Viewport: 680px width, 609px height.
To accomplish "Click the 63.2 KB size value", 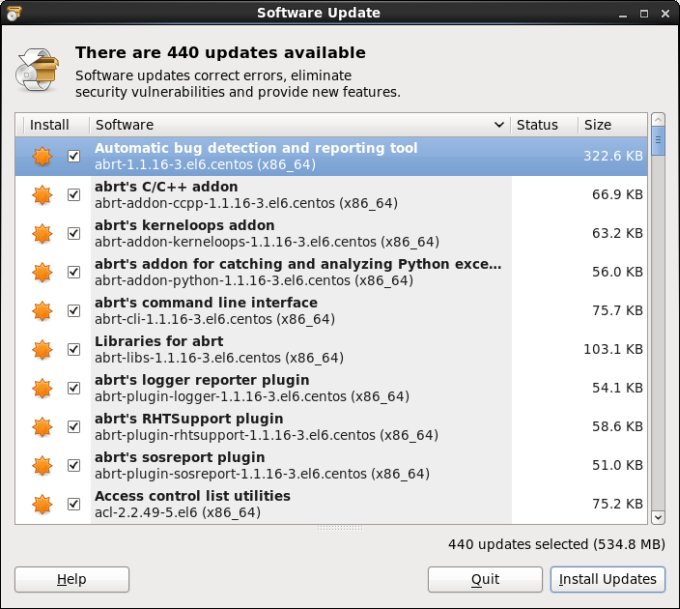I will [618, 233].
